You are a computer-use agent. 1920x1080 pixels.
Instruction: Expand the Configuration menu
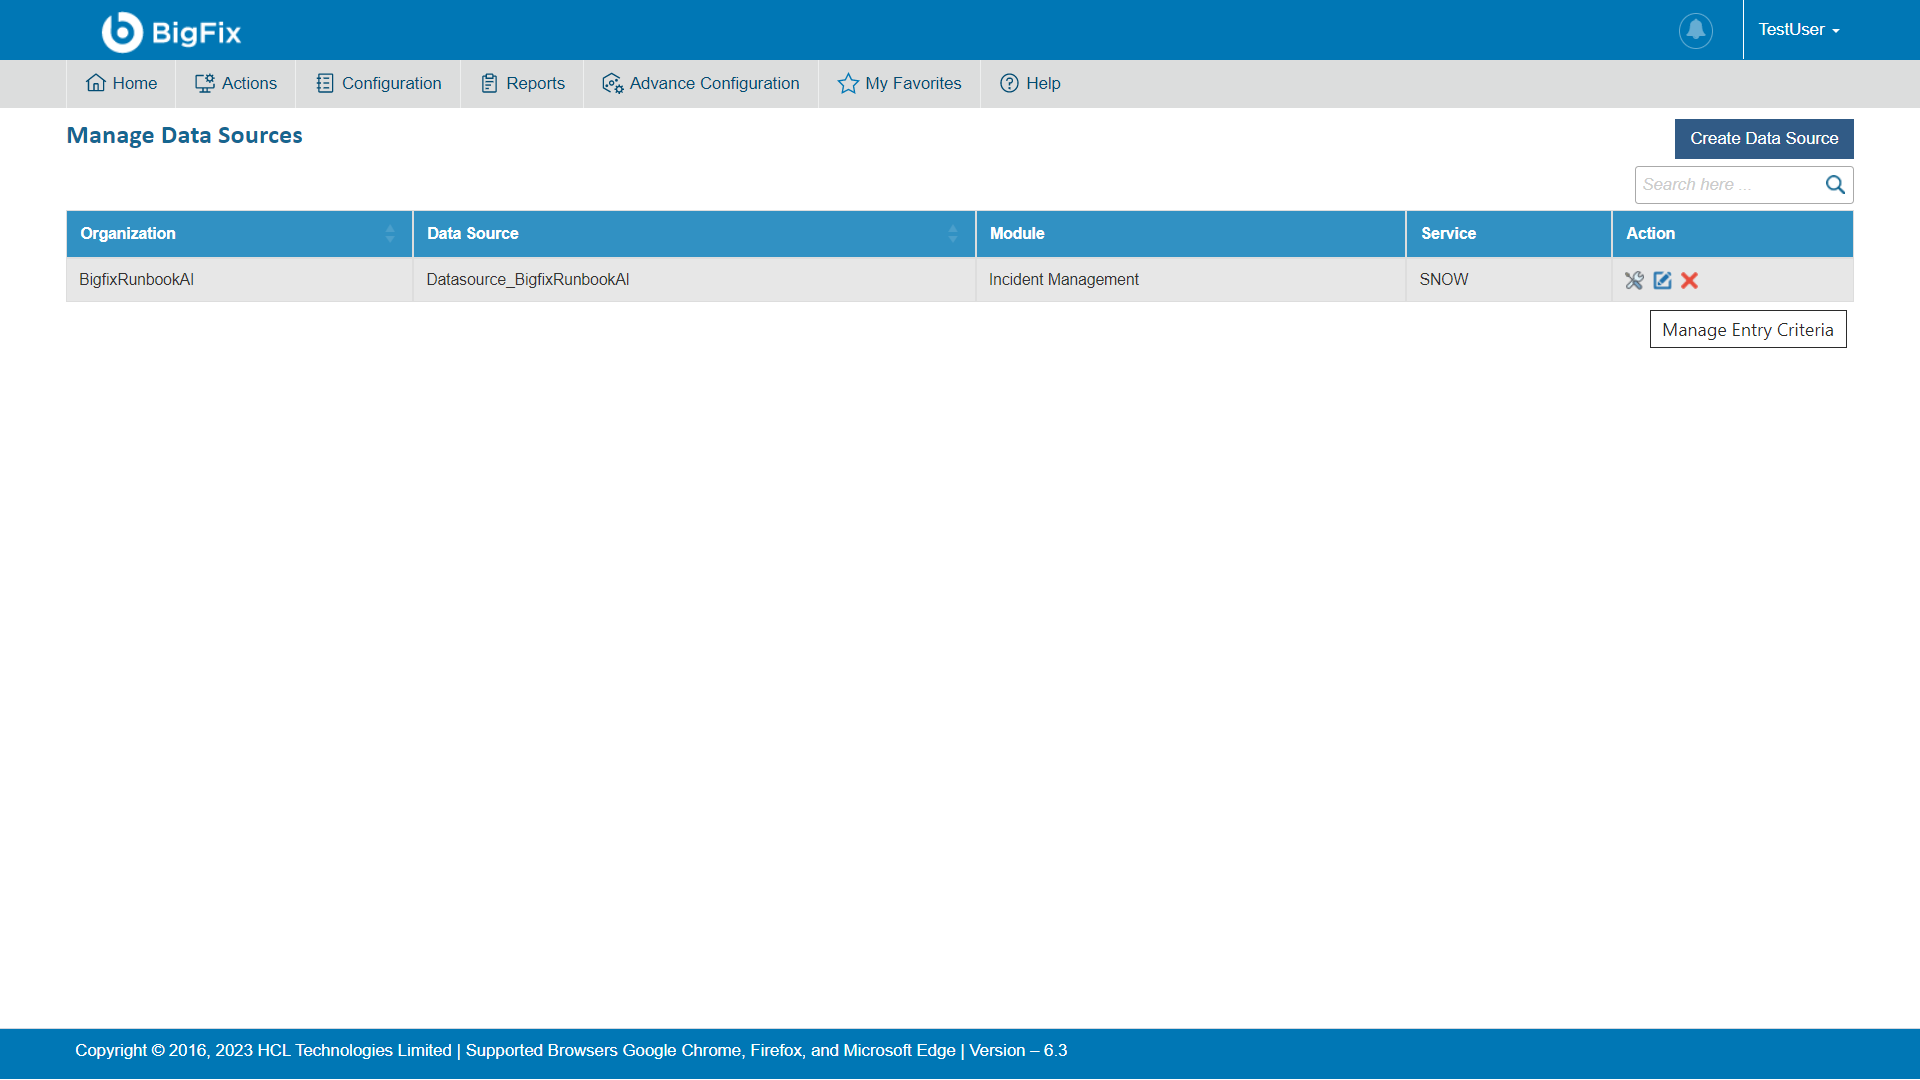[379, 84]
